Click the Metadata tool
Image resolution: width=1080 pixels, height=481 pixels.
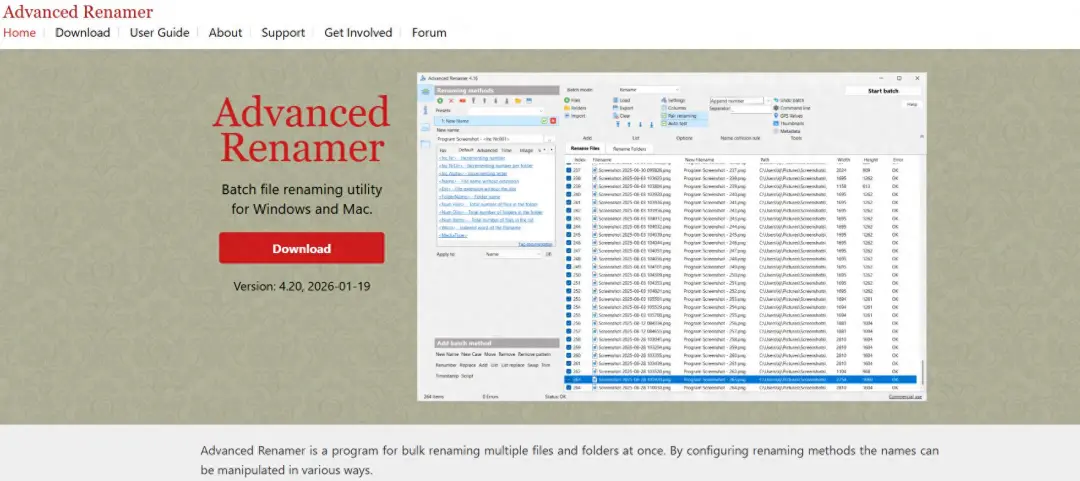786,131
